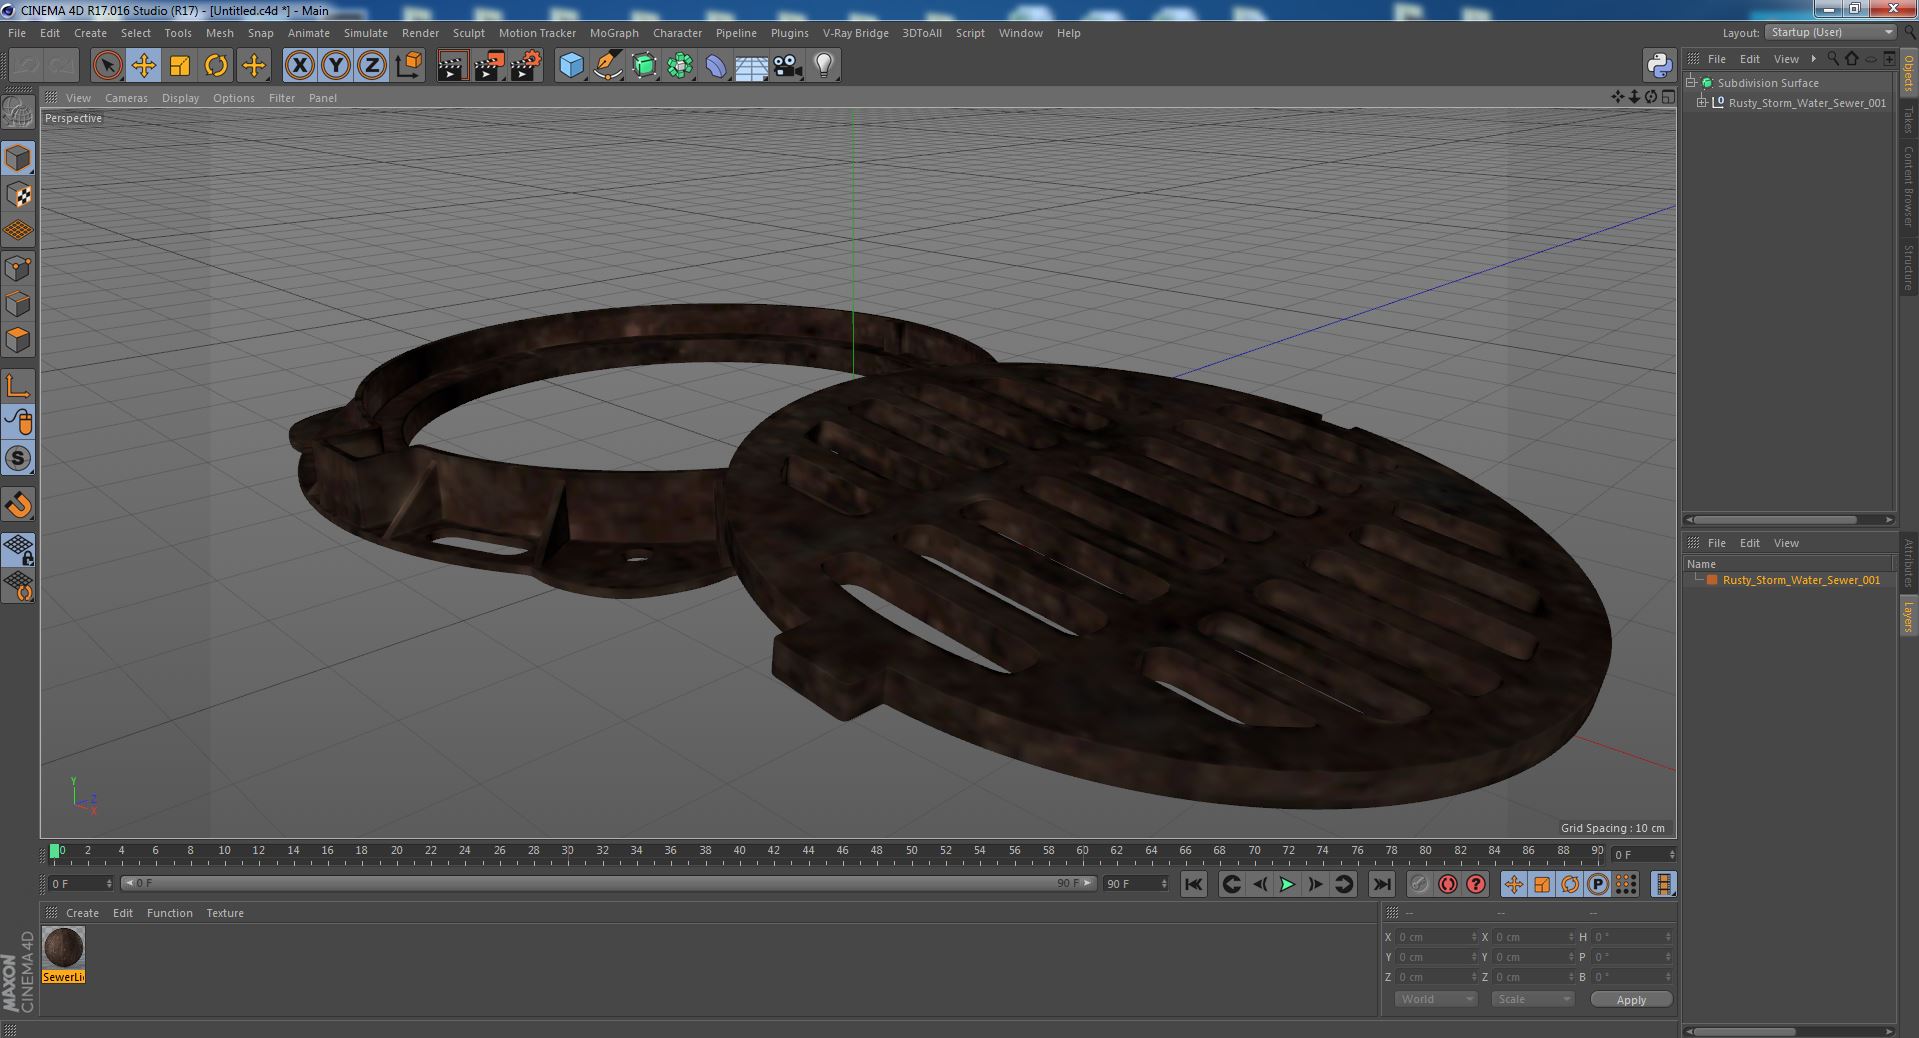This screenshot has width=1919, height=1038.
Task: Toggle Position keyframe recording in timeline bar
Action: (1514, 884)
